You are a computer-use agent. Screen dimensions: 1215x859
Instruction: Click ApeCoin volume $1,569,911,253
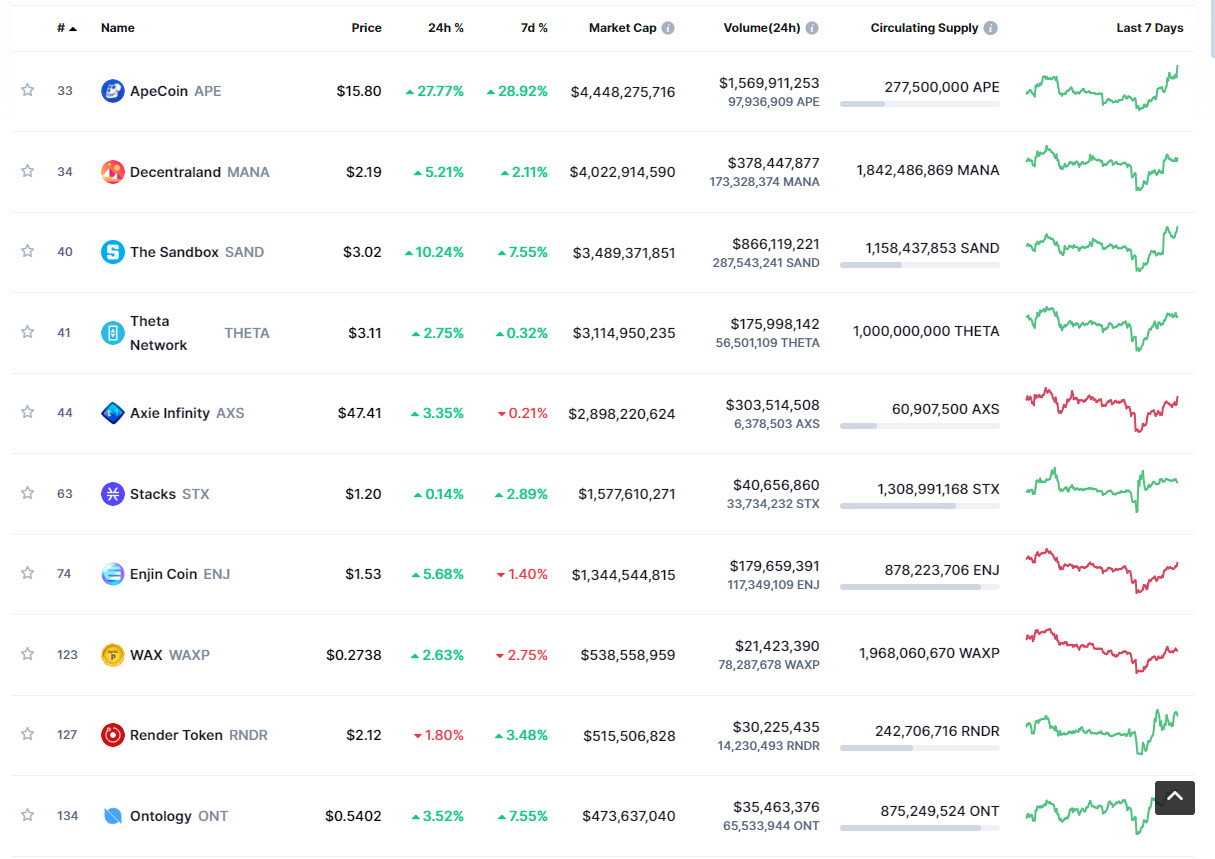tap(769, 83)
